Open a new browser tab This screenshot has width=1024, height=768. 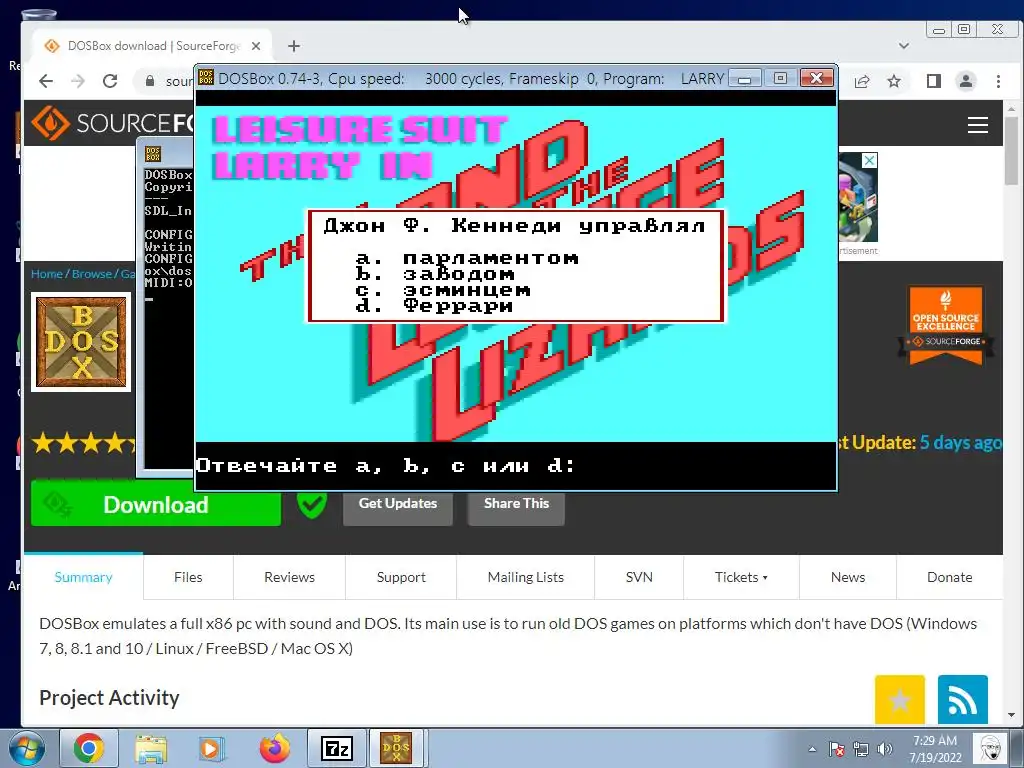294,46
